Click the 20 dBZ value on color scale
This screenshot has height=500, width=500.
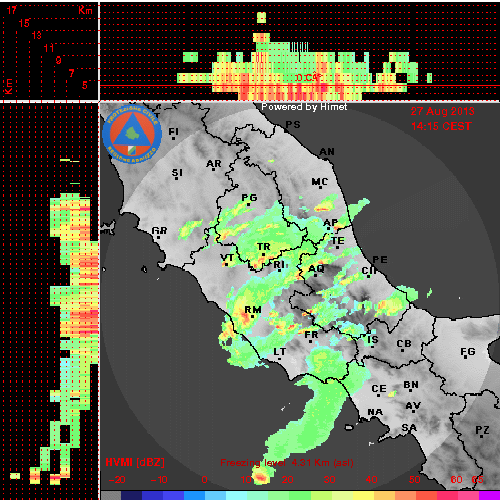click(287, 480)
